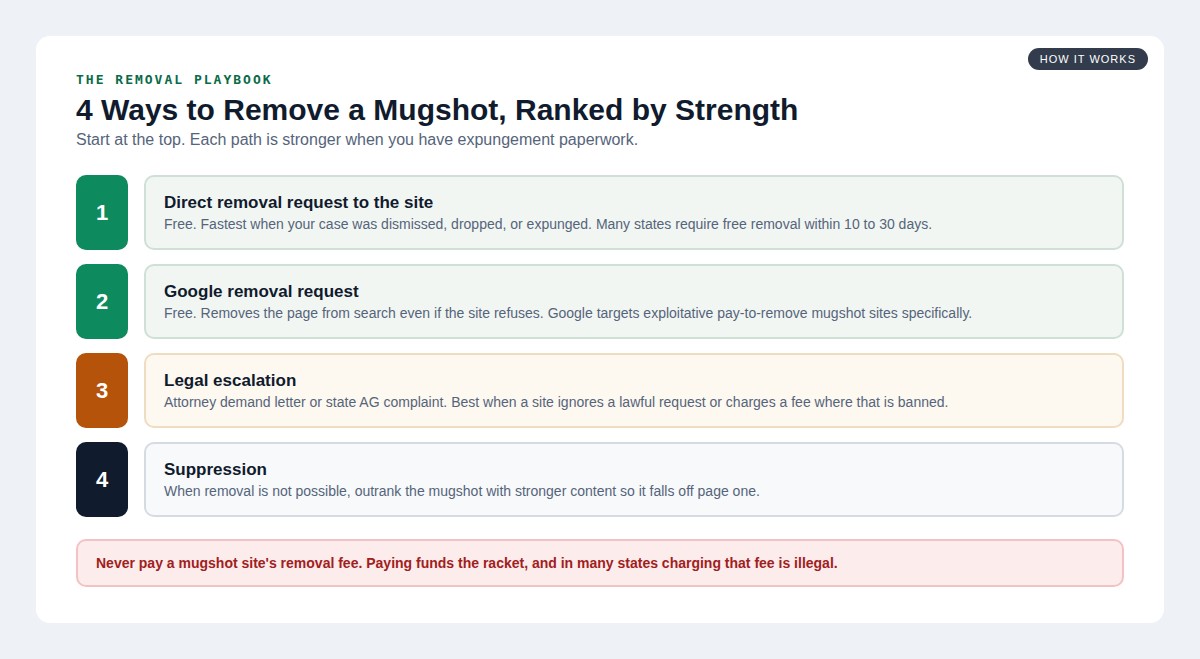Open the Direct removal request card

634,212
